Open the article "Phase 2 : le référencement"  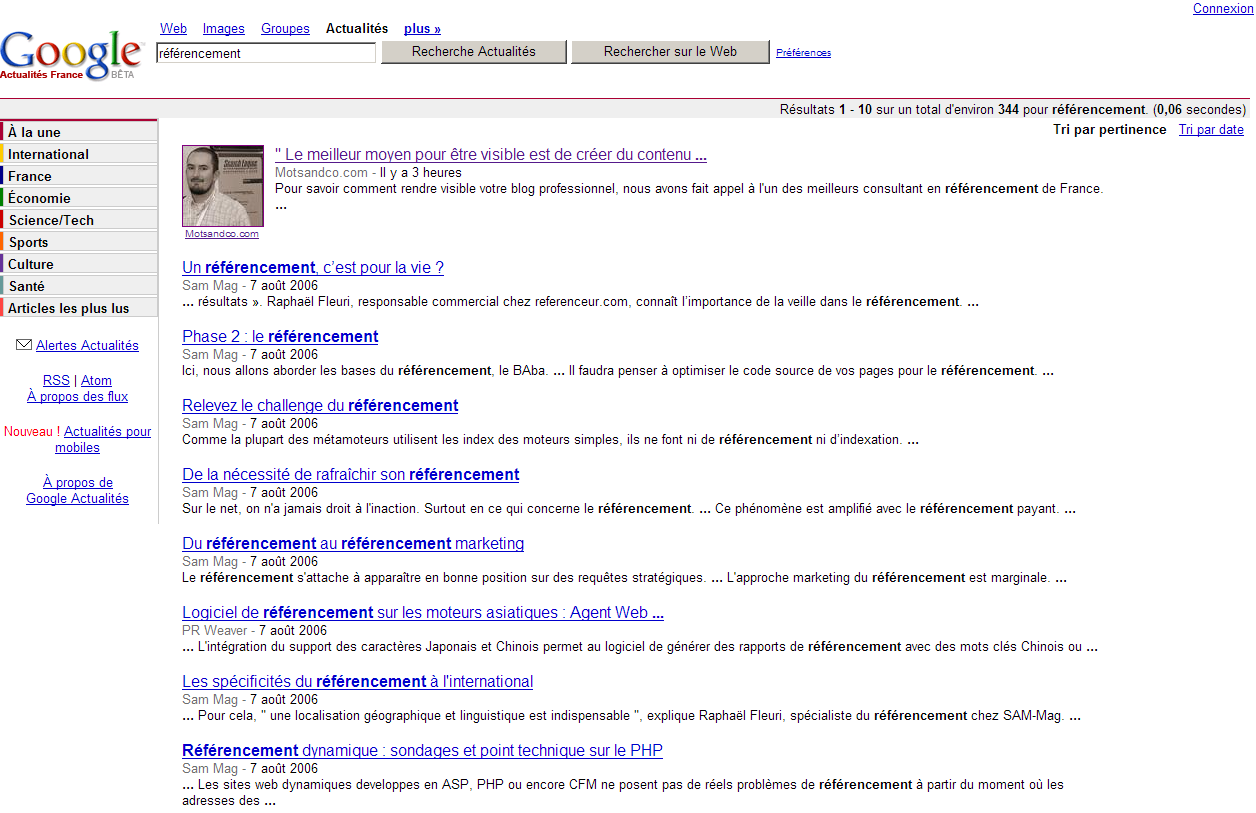point(280,337)
